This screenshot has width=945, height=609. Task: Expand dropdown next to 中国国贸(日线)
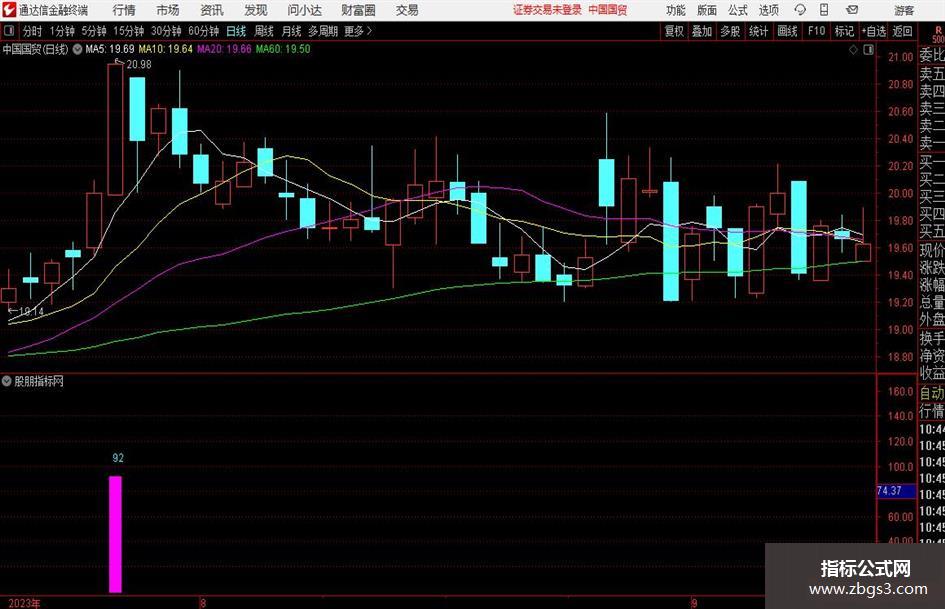tap(77, 49)
